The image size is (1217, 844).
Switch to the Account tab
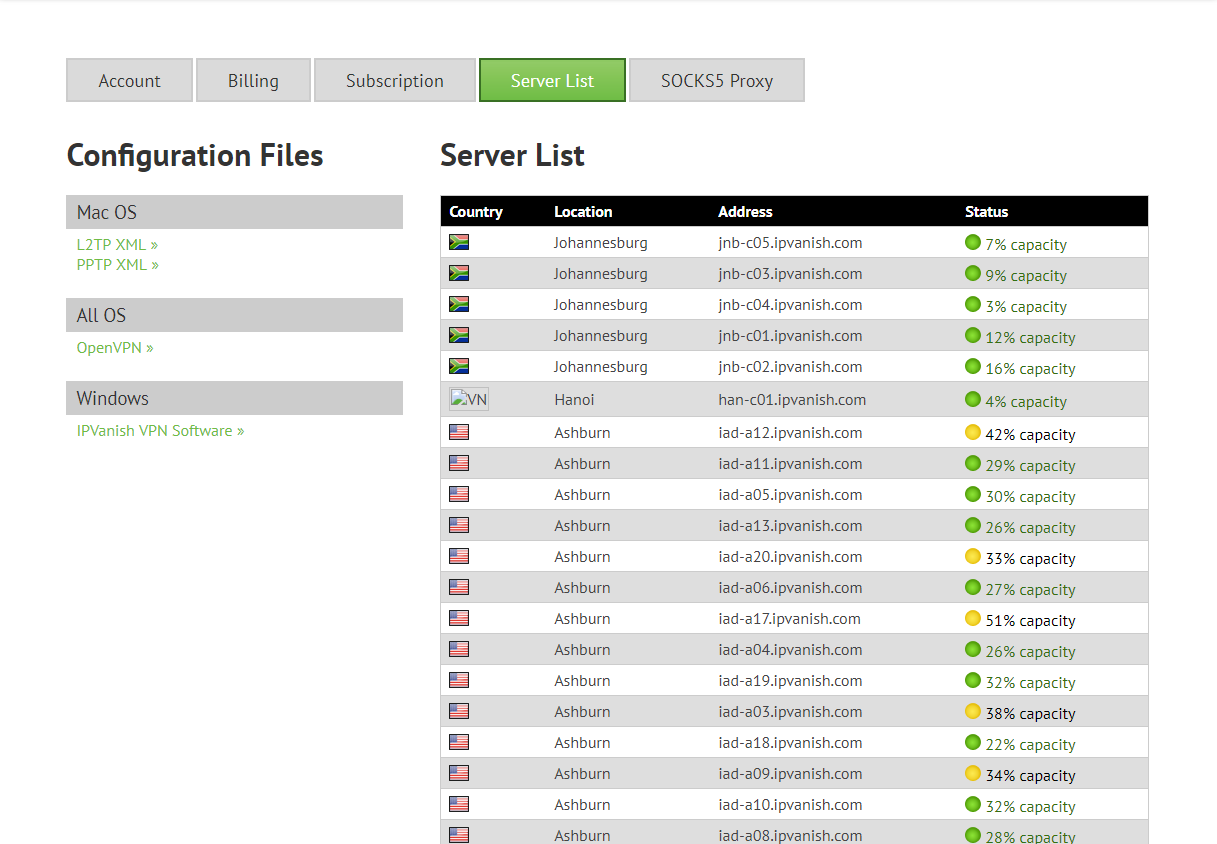point(129,80)
